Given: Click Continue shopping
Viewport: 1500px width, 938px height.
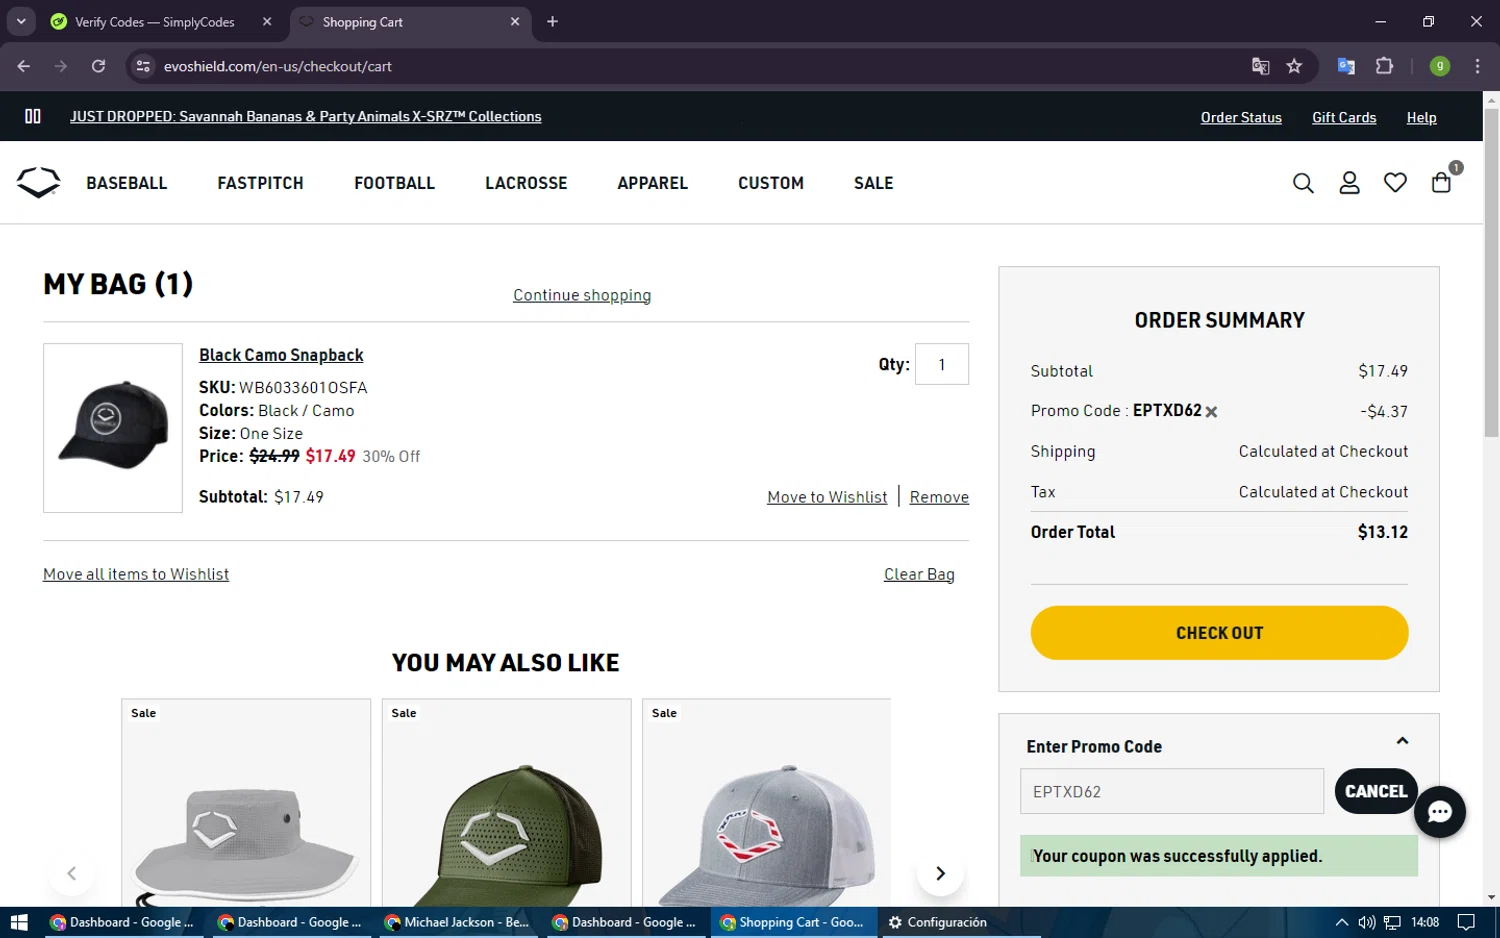Looking at the screenshot, I should tap(582, 295).
